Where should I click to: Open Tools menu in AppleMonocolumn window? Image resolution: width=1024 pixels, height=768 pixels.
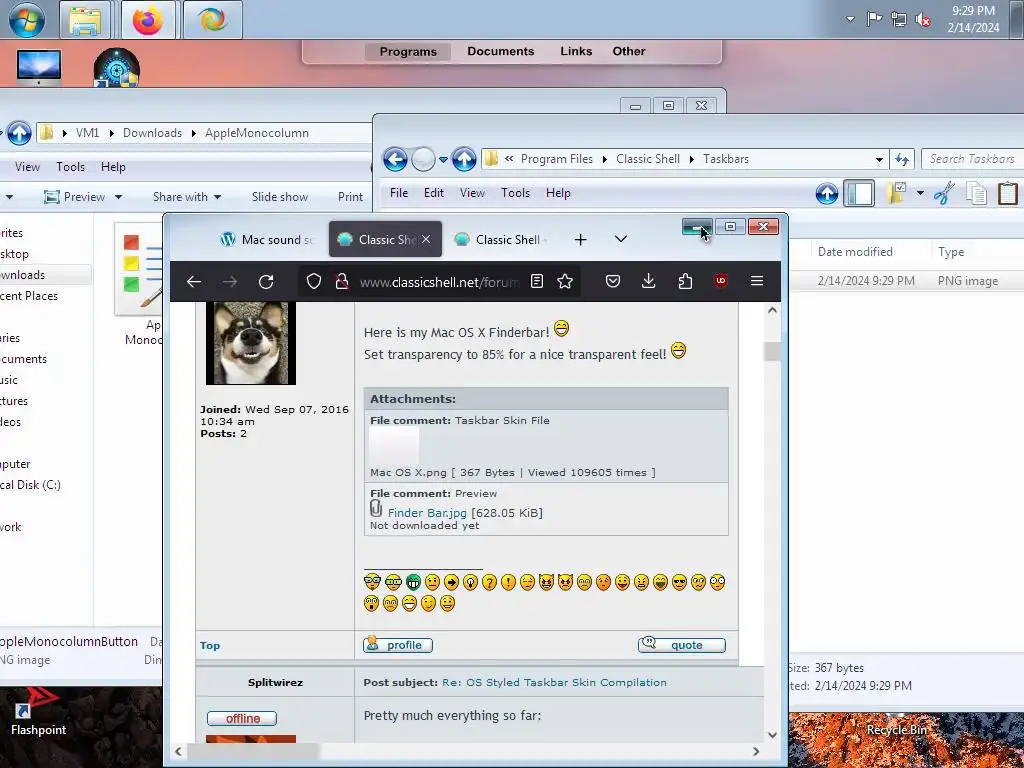[71, 167]
